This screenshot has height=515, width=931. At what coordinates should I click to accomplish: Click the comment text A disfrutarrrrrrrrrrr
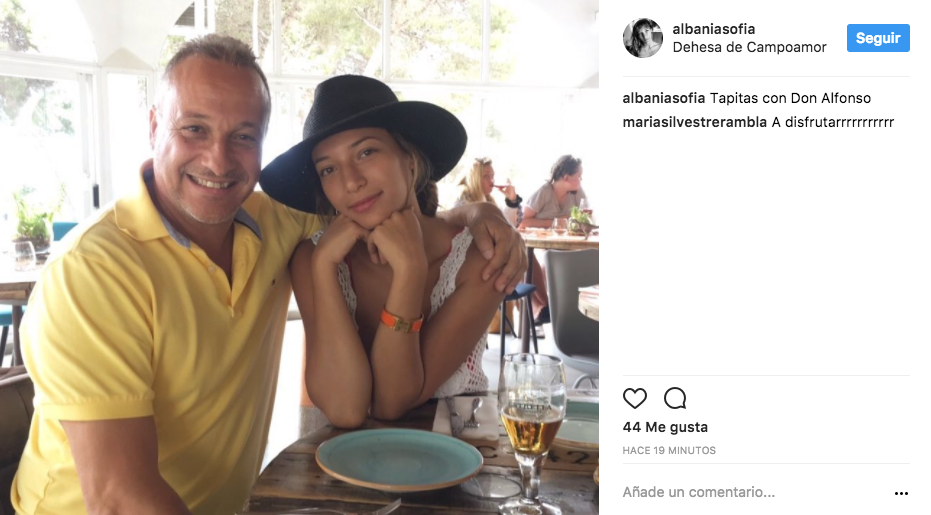pos(832,122)
